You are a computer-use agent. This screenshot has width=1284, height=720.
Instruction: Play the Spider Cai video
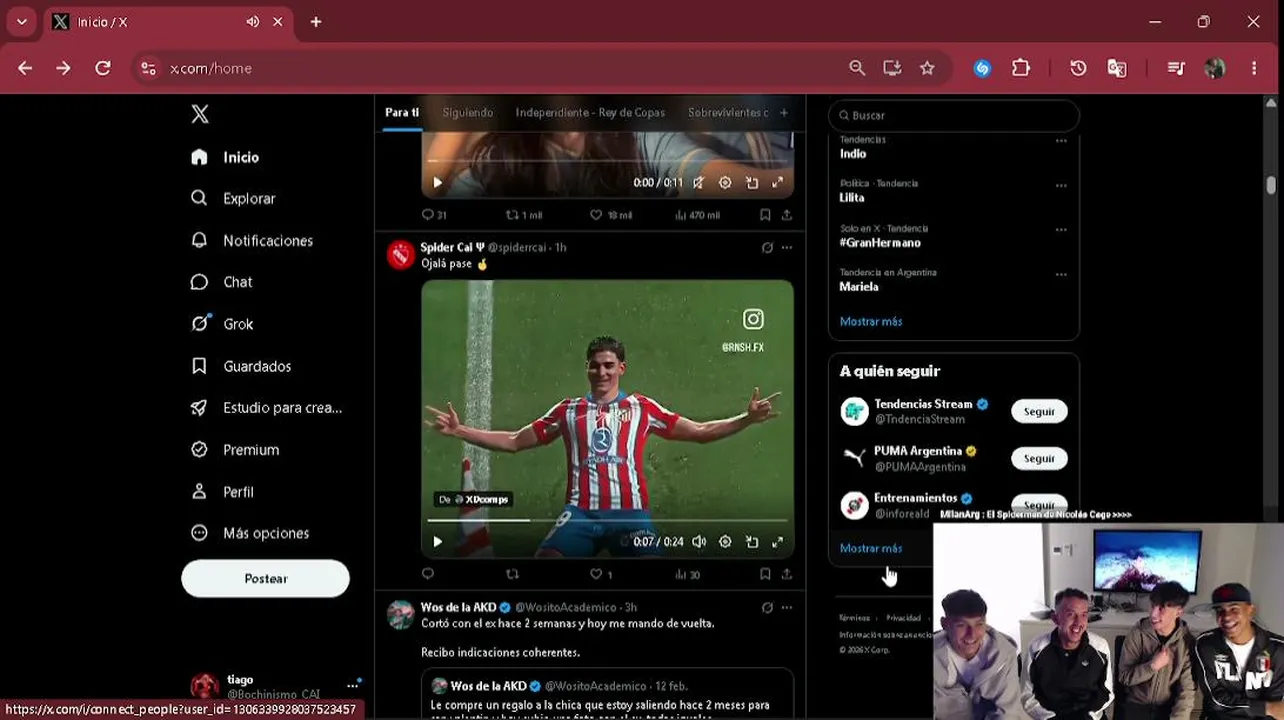437,542
